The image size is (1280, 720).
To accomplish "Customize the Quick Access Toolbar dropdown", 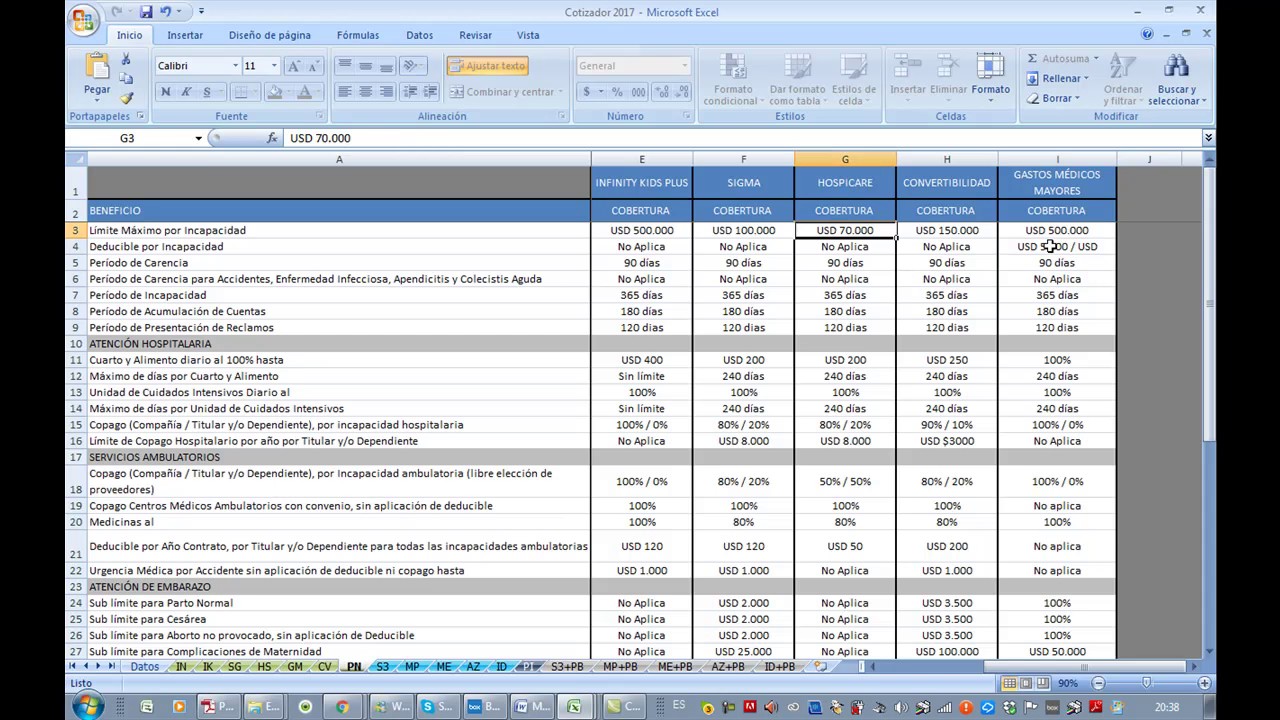I will pos(201,12).
